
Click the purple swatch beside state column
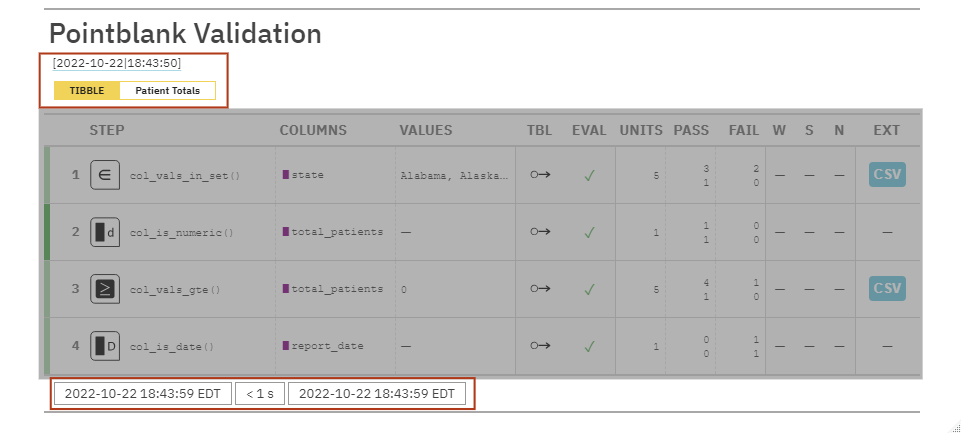(x=286, y=175)
